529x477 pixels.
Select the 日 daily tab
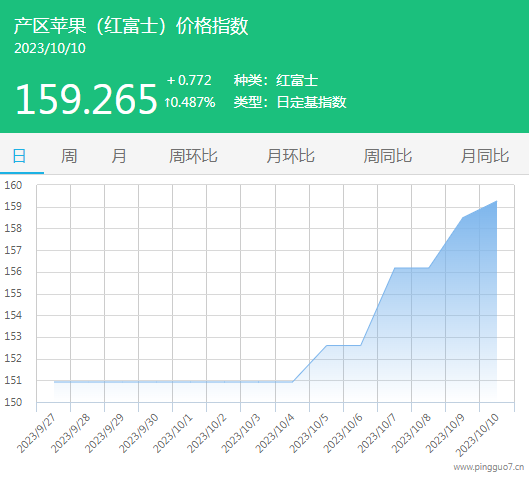pos(19,156)
